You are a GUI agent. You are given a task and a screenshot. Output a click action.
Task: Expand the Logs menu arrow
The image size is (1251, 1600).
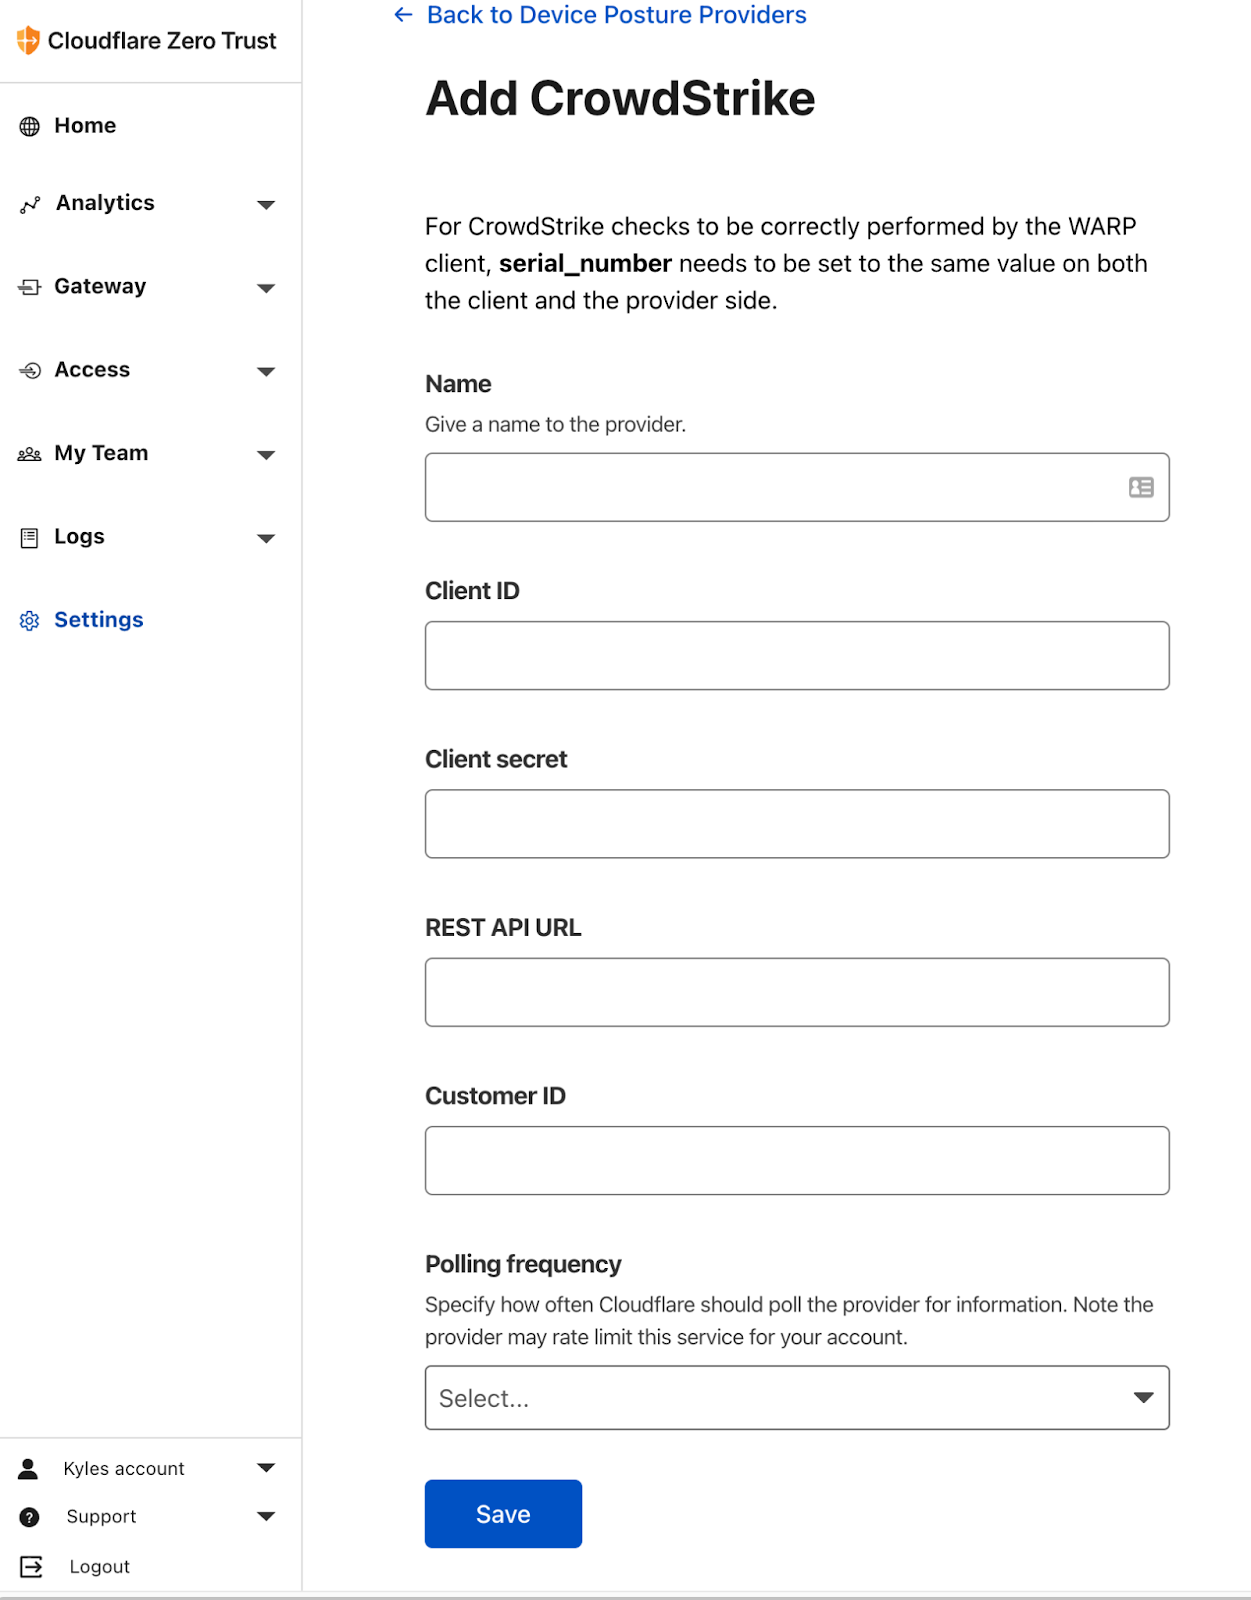(x=266, y=538)
